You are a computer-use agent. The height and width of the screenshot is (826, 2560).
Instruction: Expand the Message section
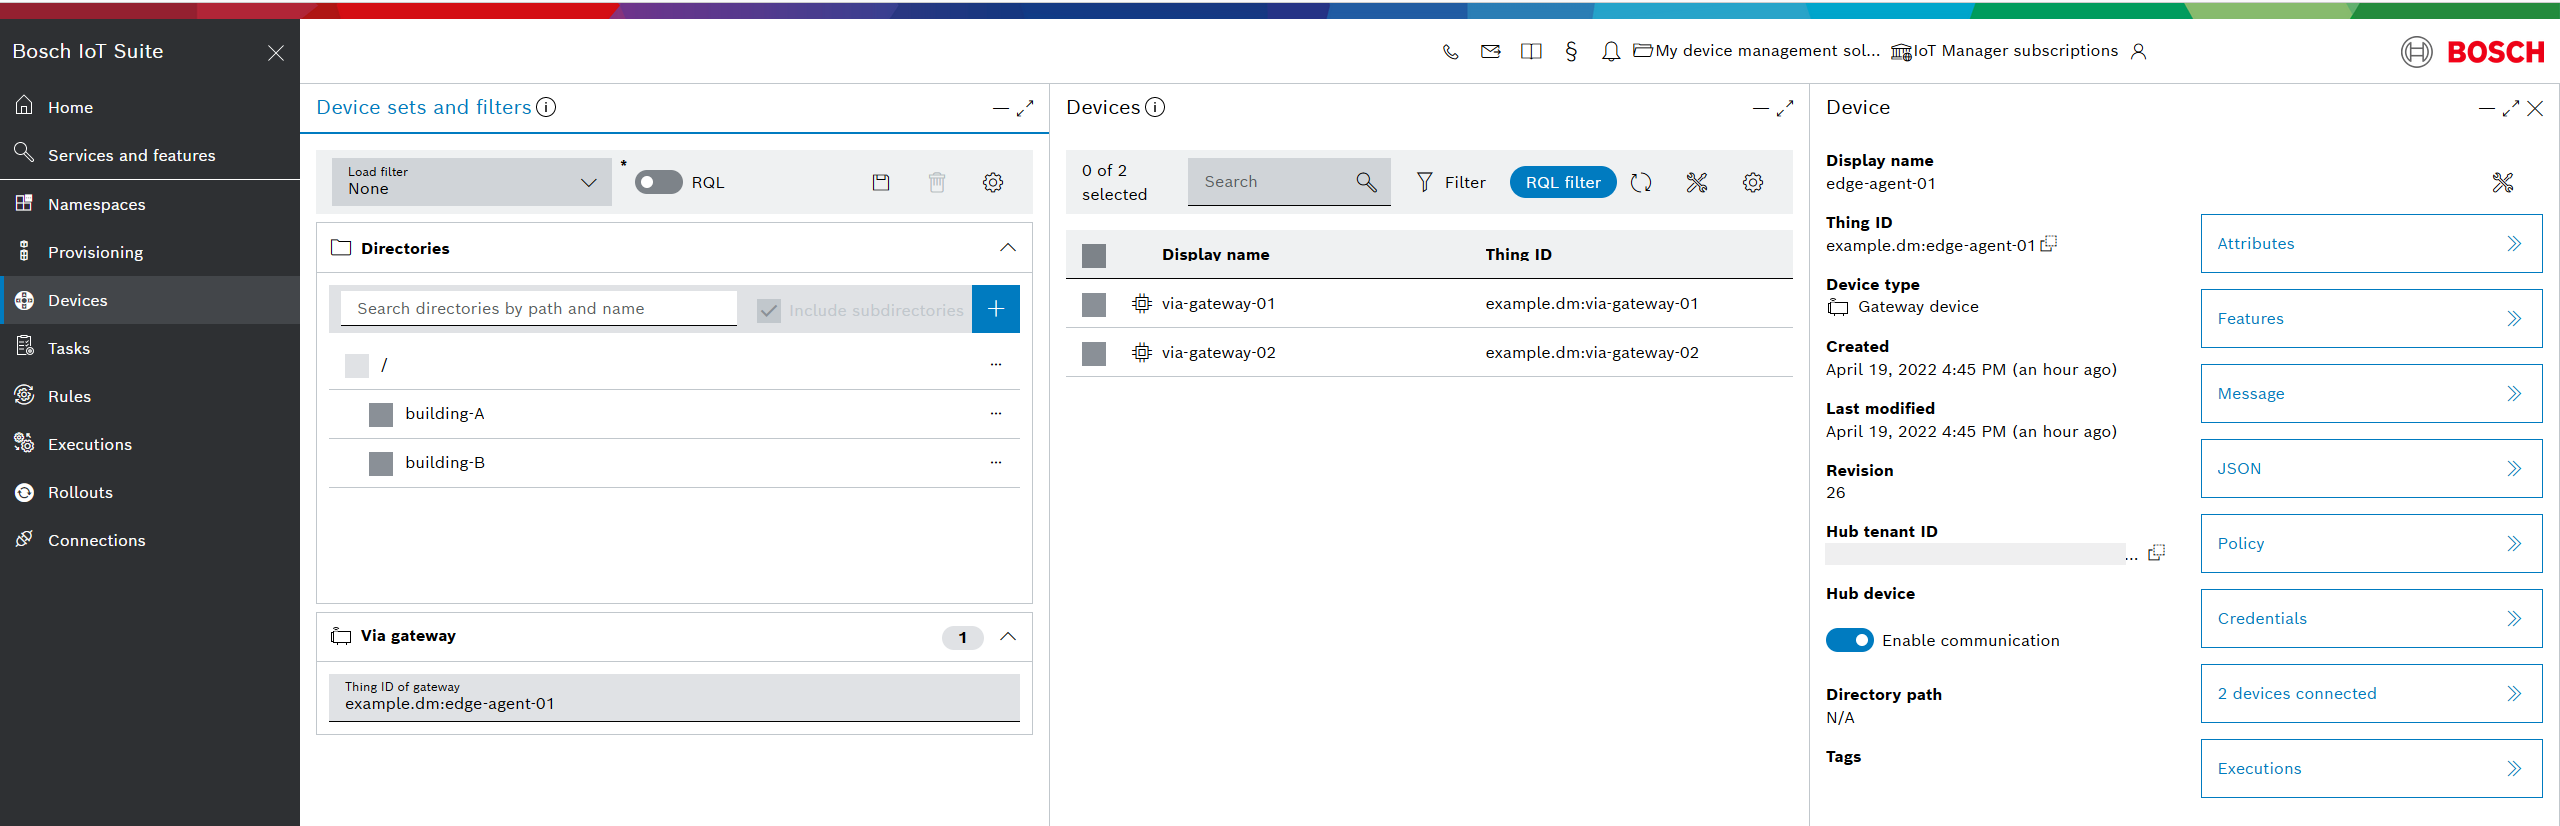pyautogui.click(x=2371, y=393)
